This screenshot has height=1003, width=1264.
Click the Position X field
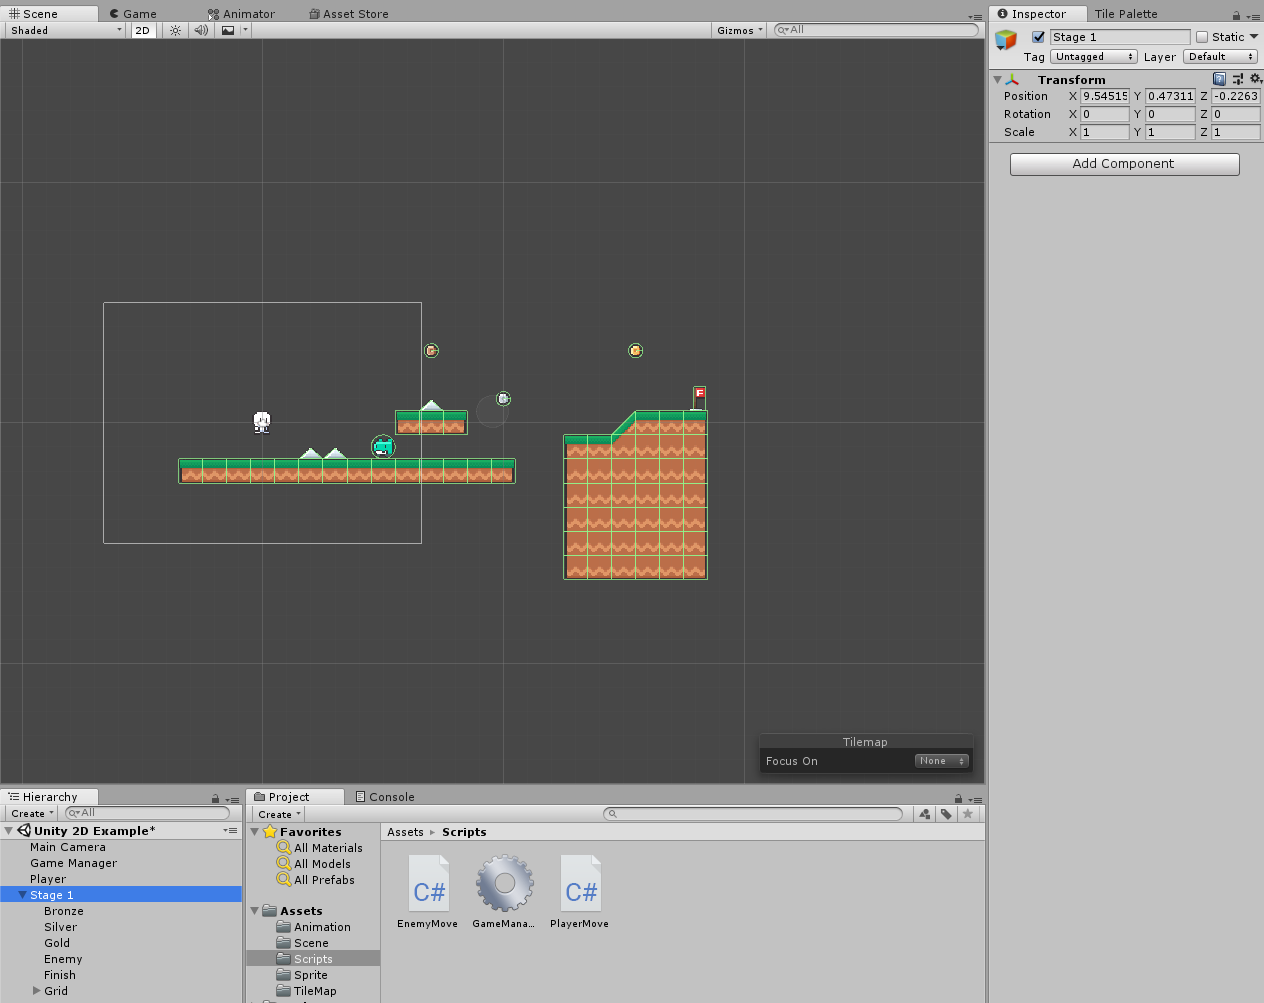click(x=1105, y=96)
